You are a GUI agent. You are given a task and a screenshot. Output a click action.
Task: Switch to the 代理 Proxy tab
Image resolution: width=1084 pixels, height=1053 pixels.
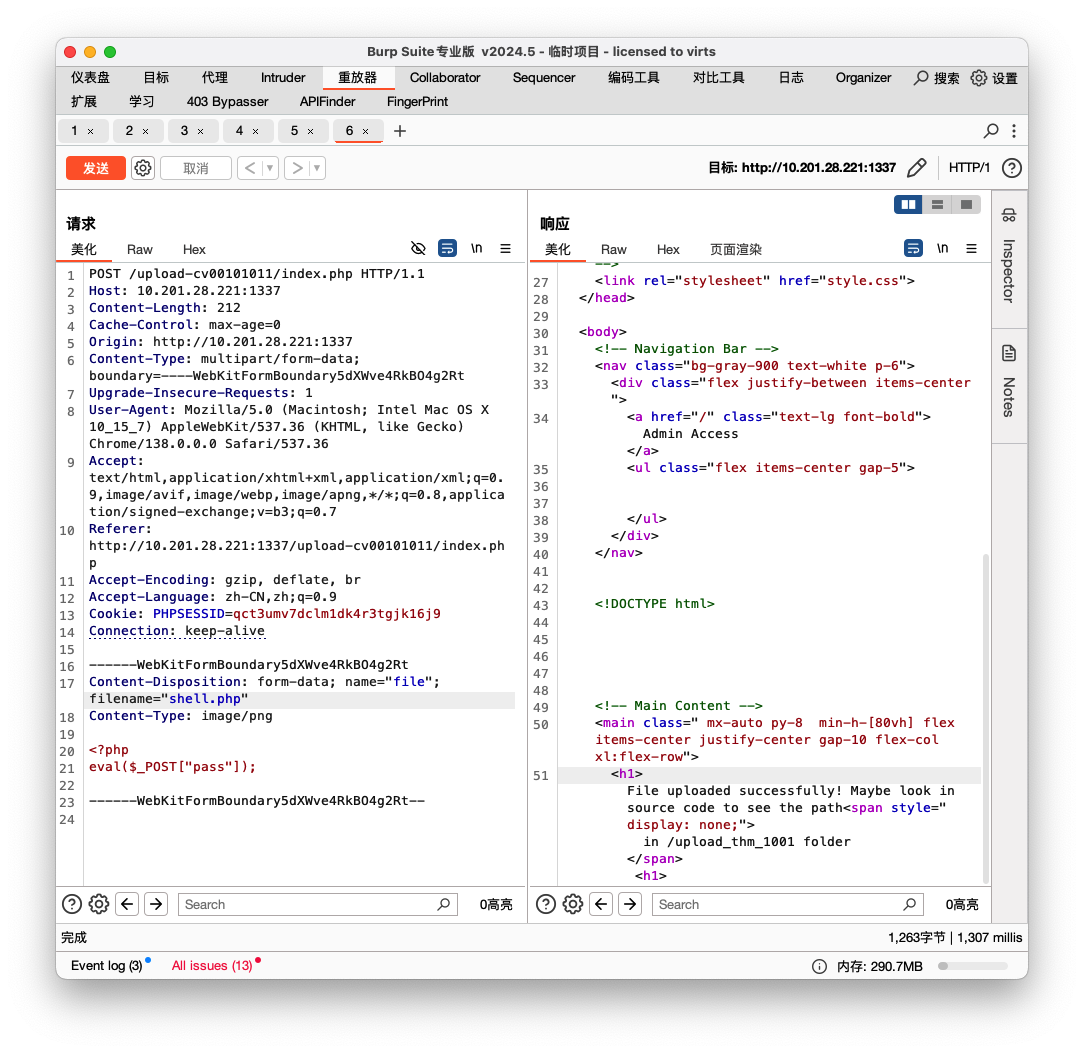tap(214, 77)
